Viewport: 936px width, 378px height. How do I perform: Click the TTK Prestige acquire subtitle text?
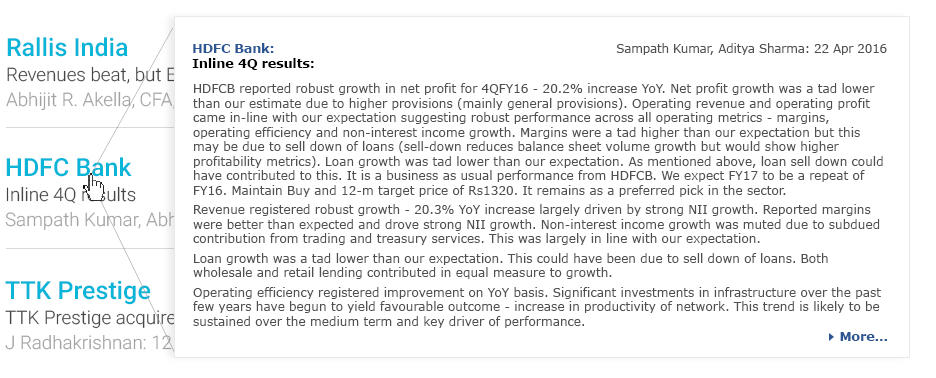[90, 318]
